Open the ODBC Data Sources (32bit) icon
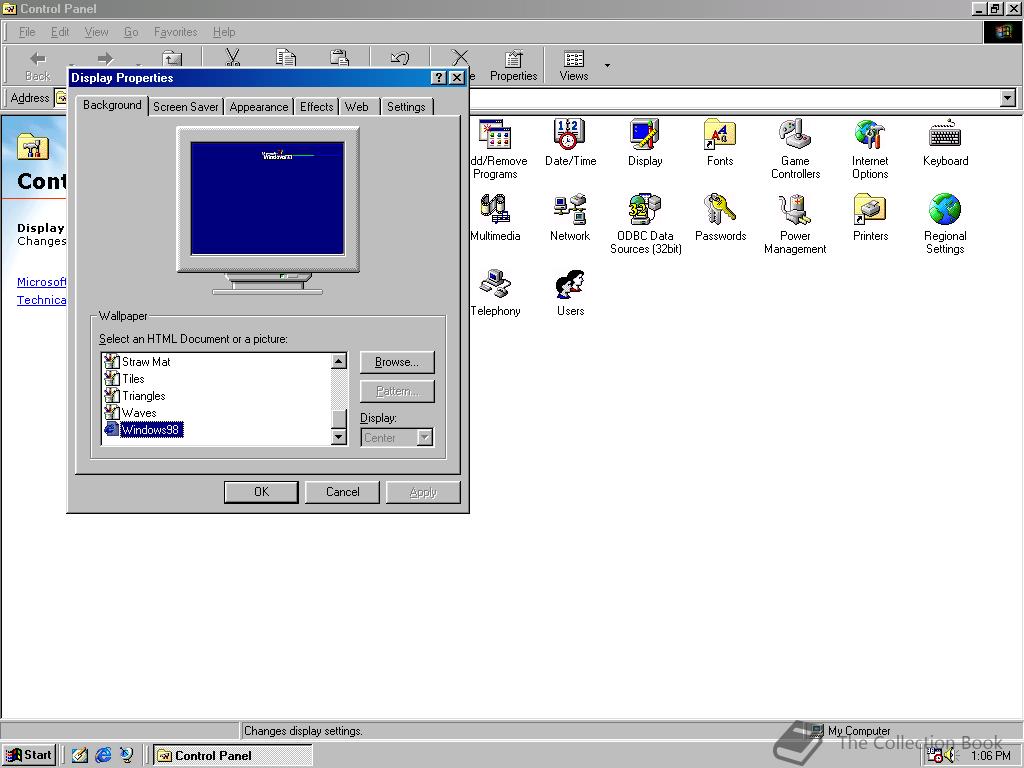This screenshot has height=768, width=1024. pyautogui.click(x=645, y=224)
